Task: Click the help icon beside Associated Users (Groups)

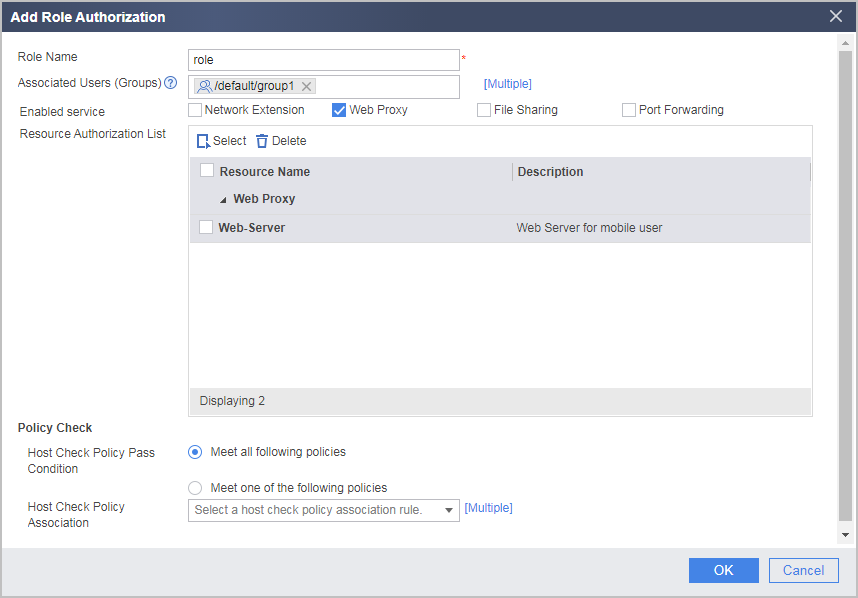Action: (171, 83)
